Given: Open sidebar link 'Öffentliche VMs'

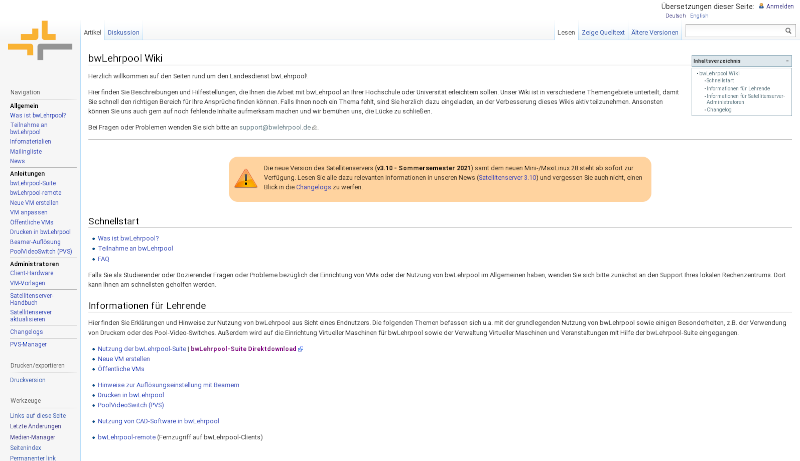Looking at the screenshot, I should (32, 222).
